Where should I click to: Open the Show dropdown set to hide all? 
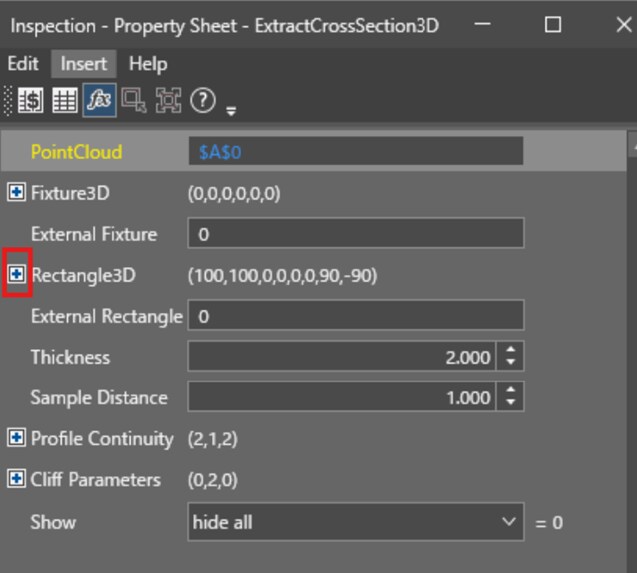tap(355, 521)
